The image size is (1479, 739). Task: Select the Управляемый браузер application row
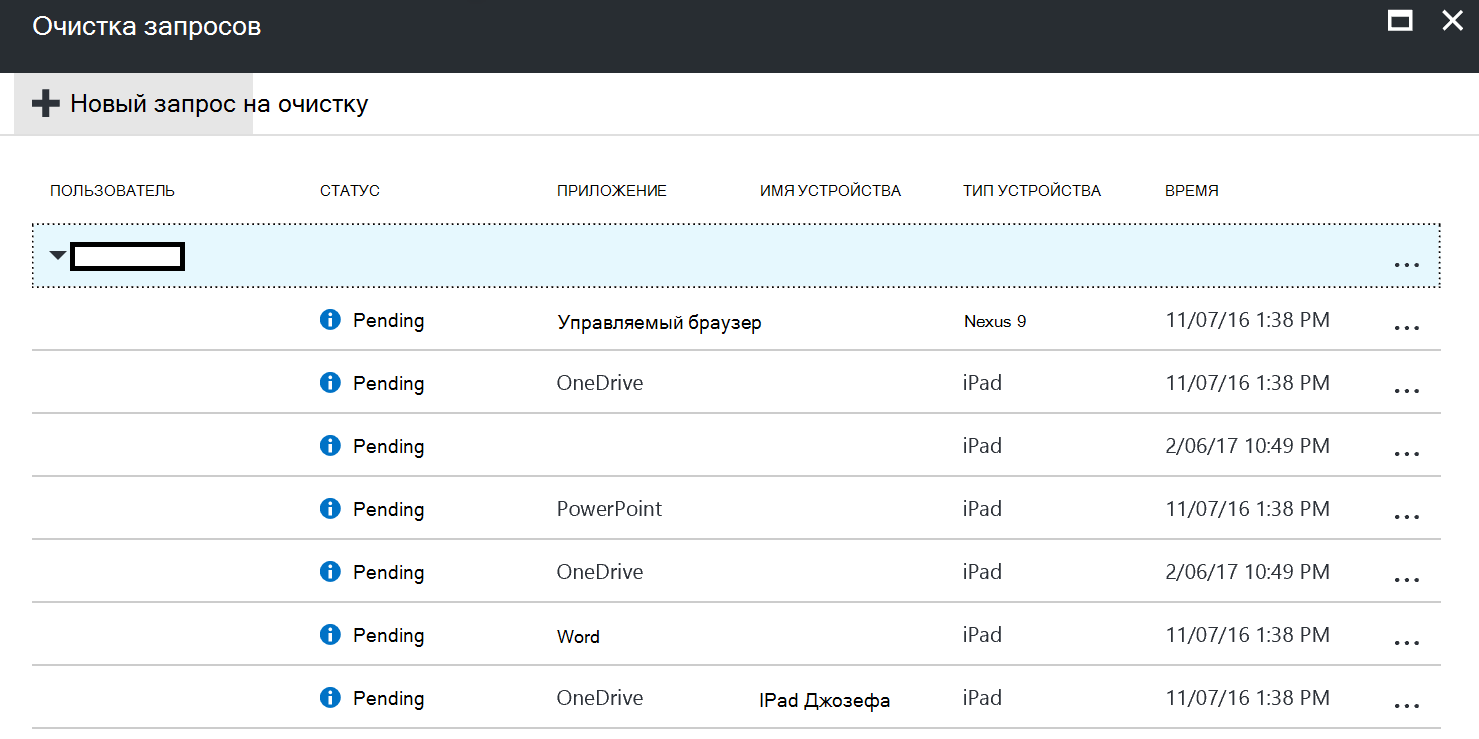coord(736,320)
